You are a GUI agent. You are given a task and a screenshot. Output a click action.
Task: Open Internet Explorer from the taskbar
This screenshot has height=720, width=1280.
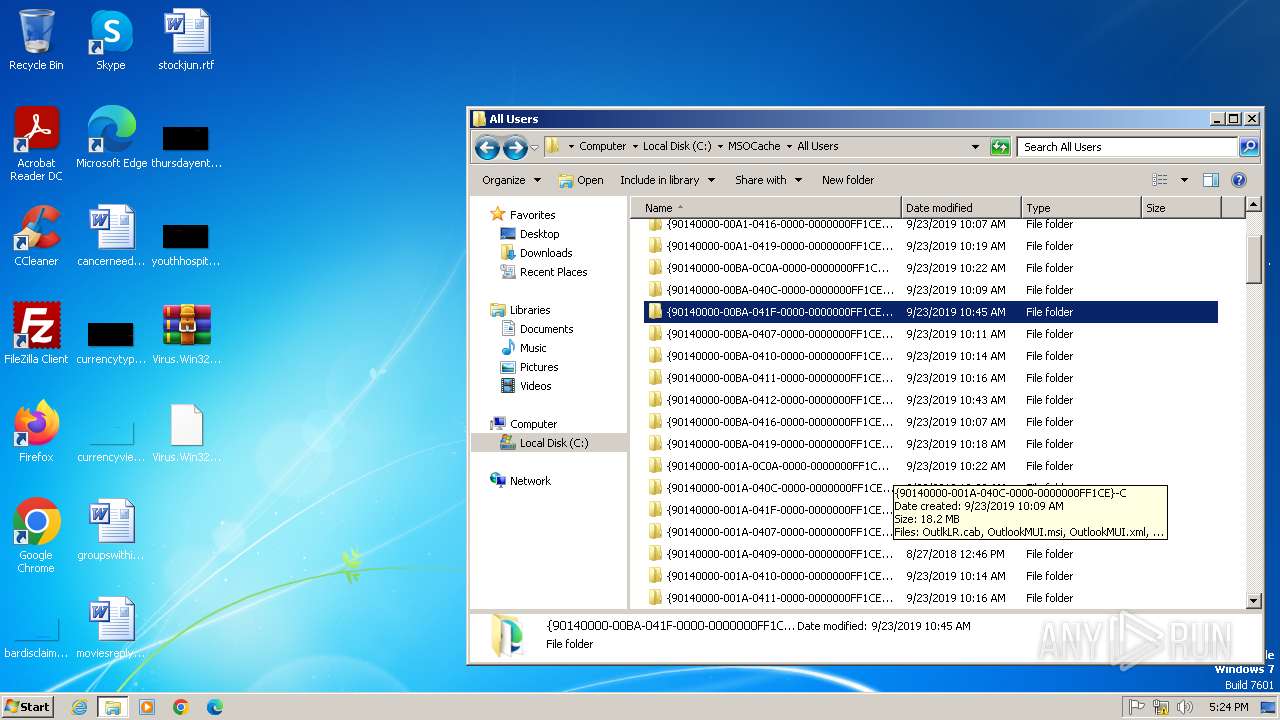point(79,707)
